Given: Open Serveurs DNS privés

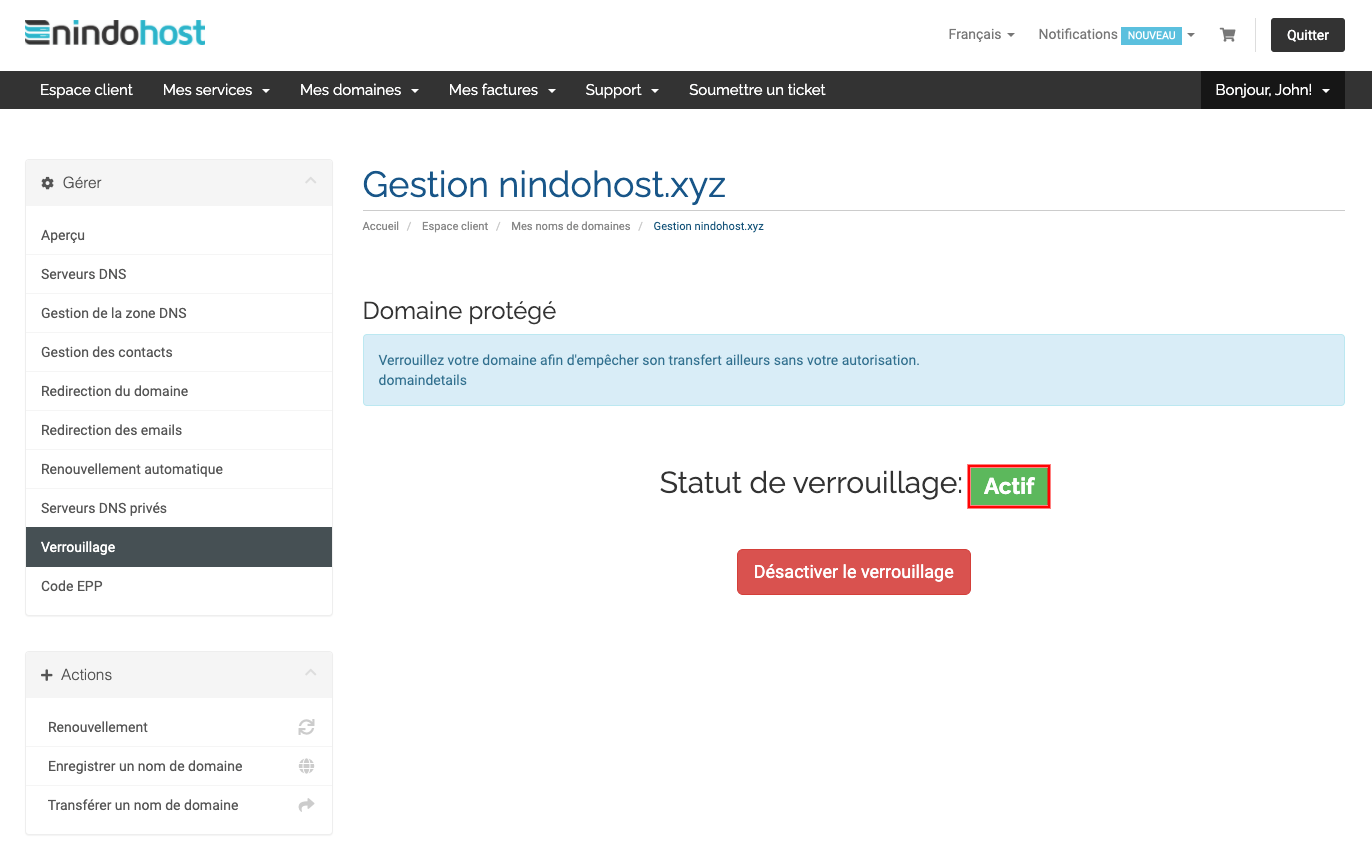Looking at the screenshot, I should click(179, 508).
